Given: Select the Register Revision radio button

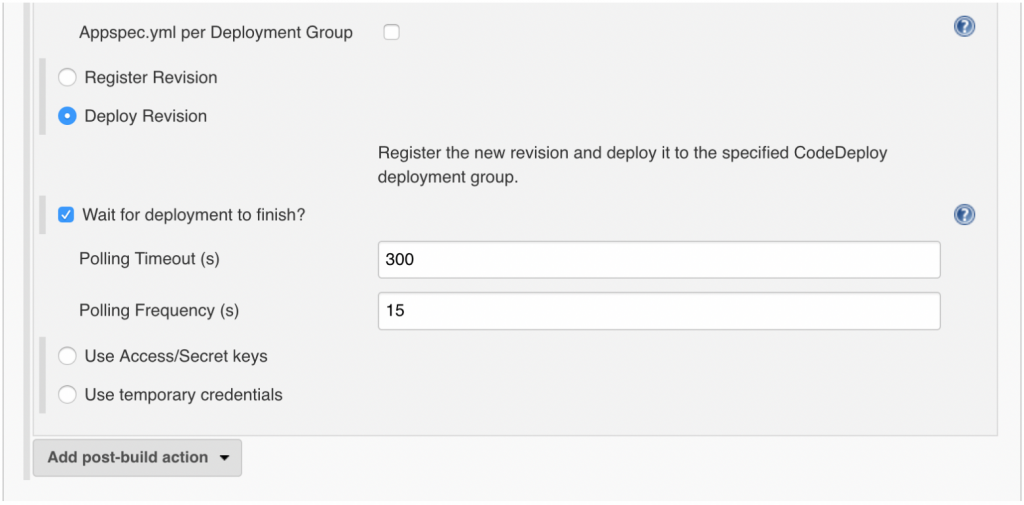Looking at the screenshot, I should pyautogui.click(x=67, y=77).
